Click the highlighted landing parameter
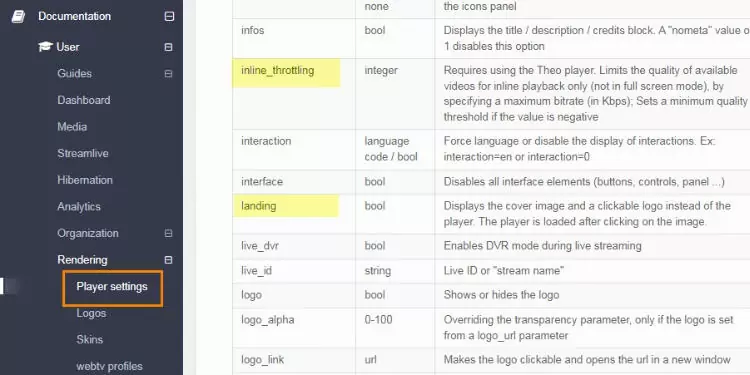 coord(258,206)
